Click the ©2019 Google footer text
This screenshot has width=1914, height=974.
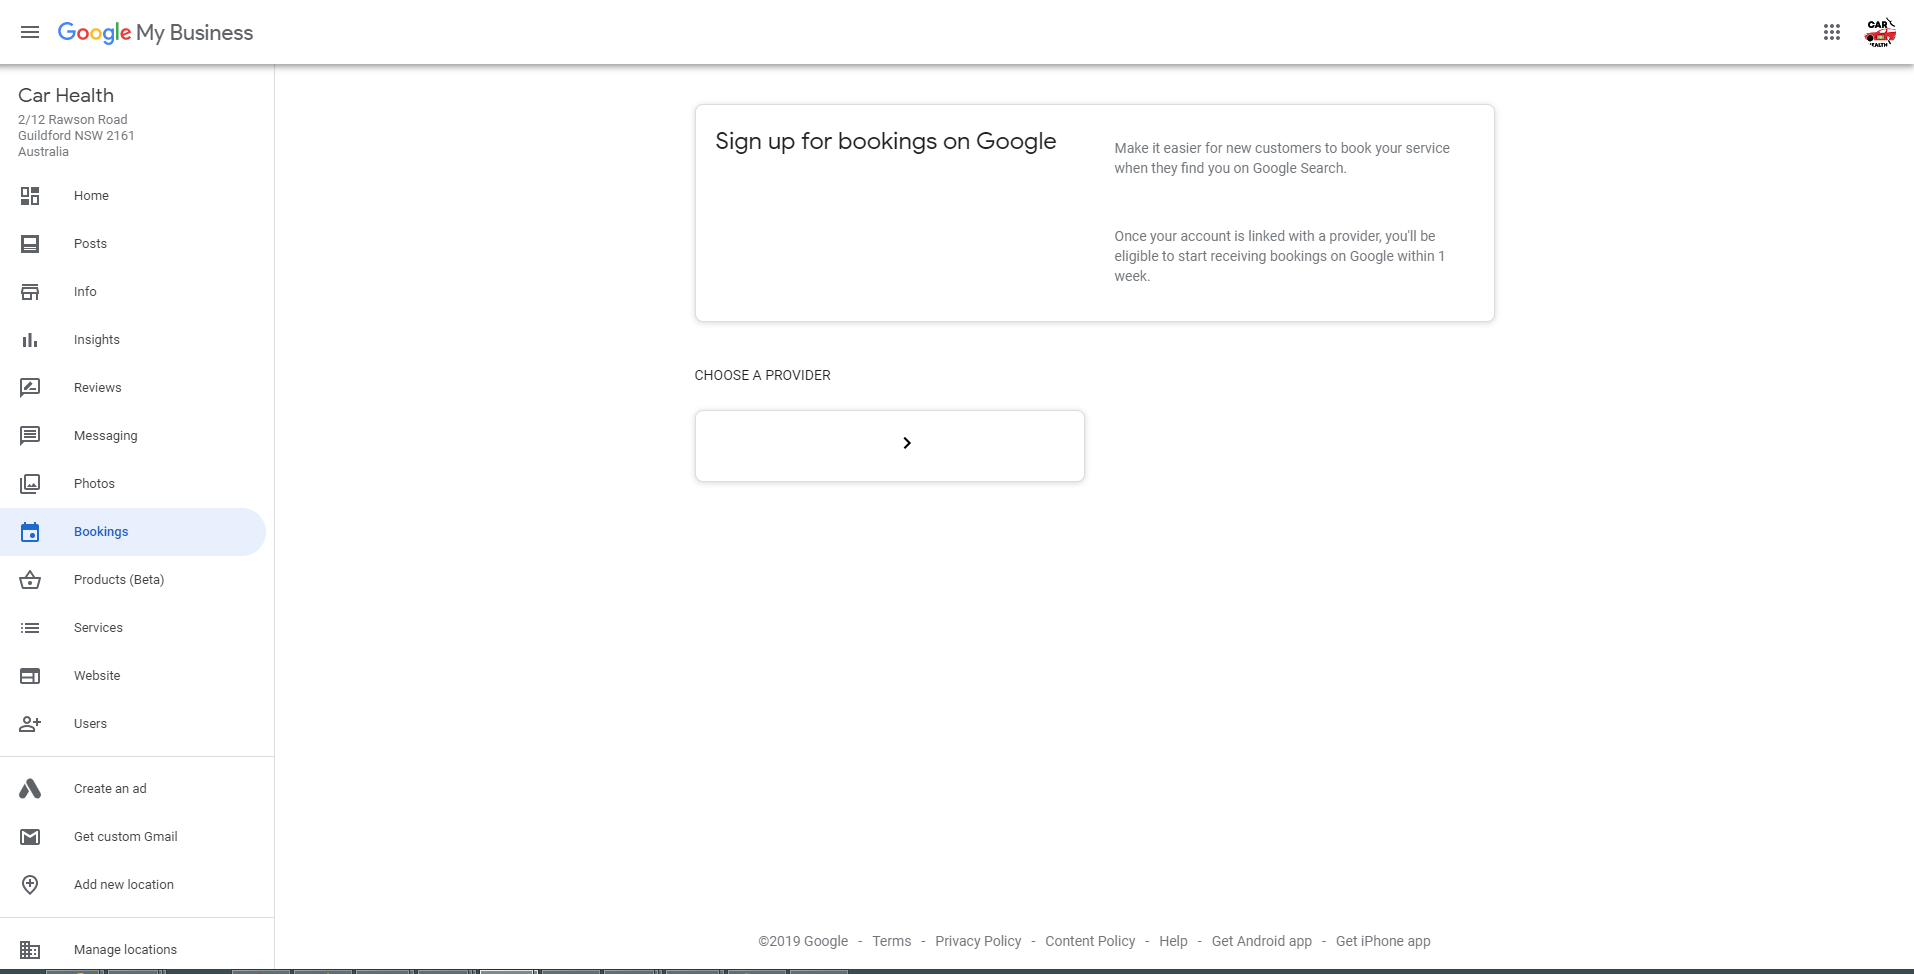pyautogui.click(x=803, y=941)
